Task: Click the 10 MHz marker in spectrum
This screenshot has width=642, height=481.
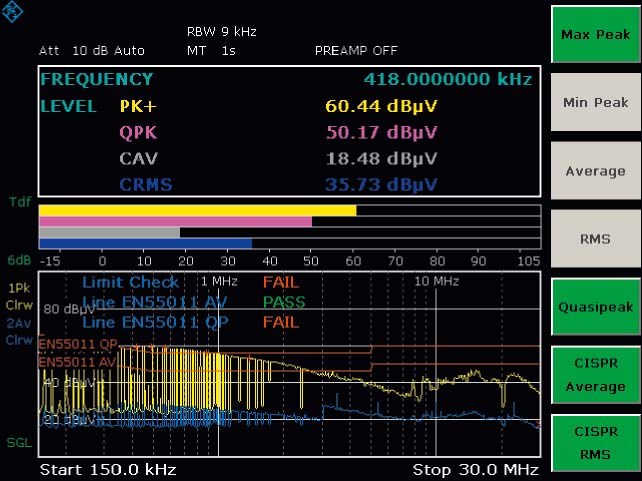Action: tap(436, 281)
